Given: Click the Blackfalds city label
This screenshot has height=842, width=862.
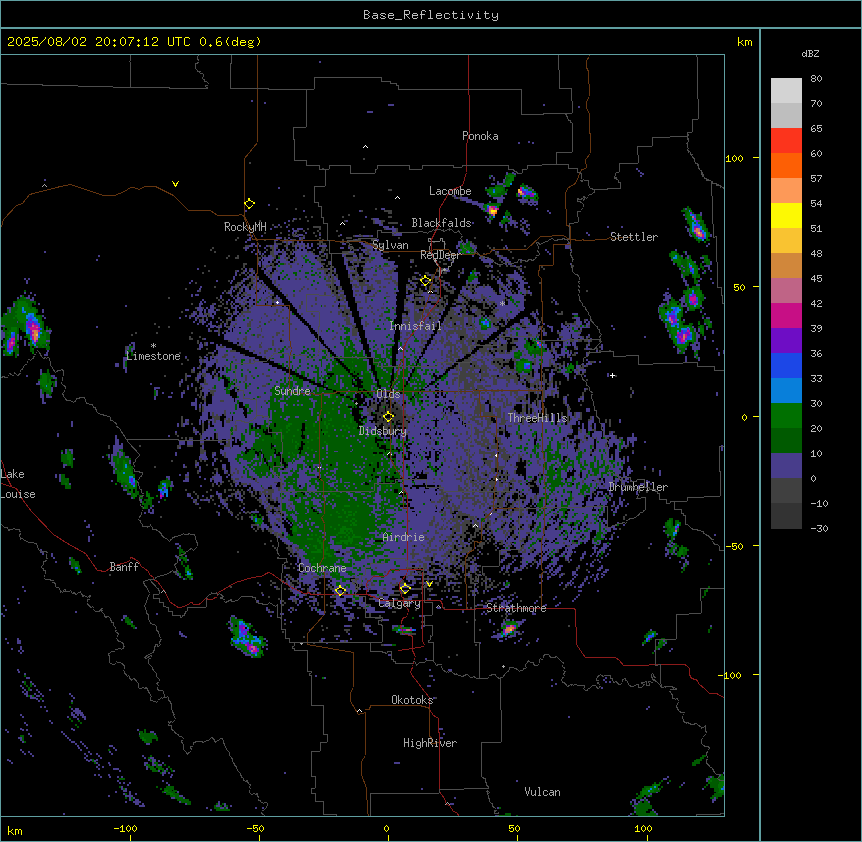Looking at the screenshot, I should coord(441,223).
